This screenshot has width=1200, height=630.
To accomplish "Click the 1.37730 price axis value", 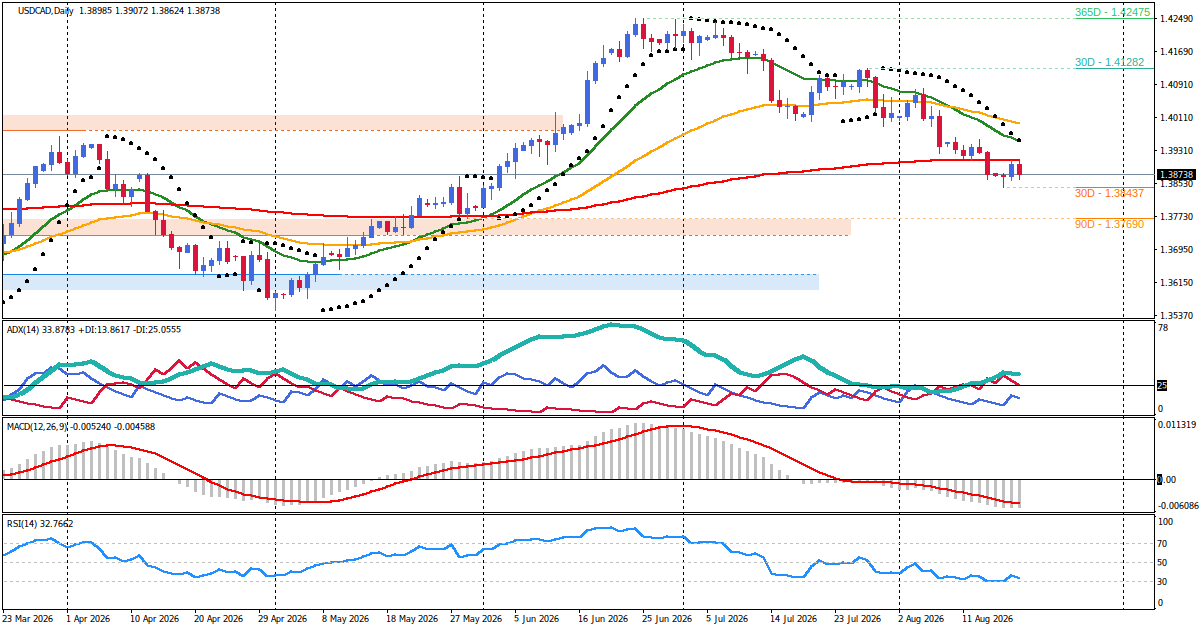I will coord(1177,216).
